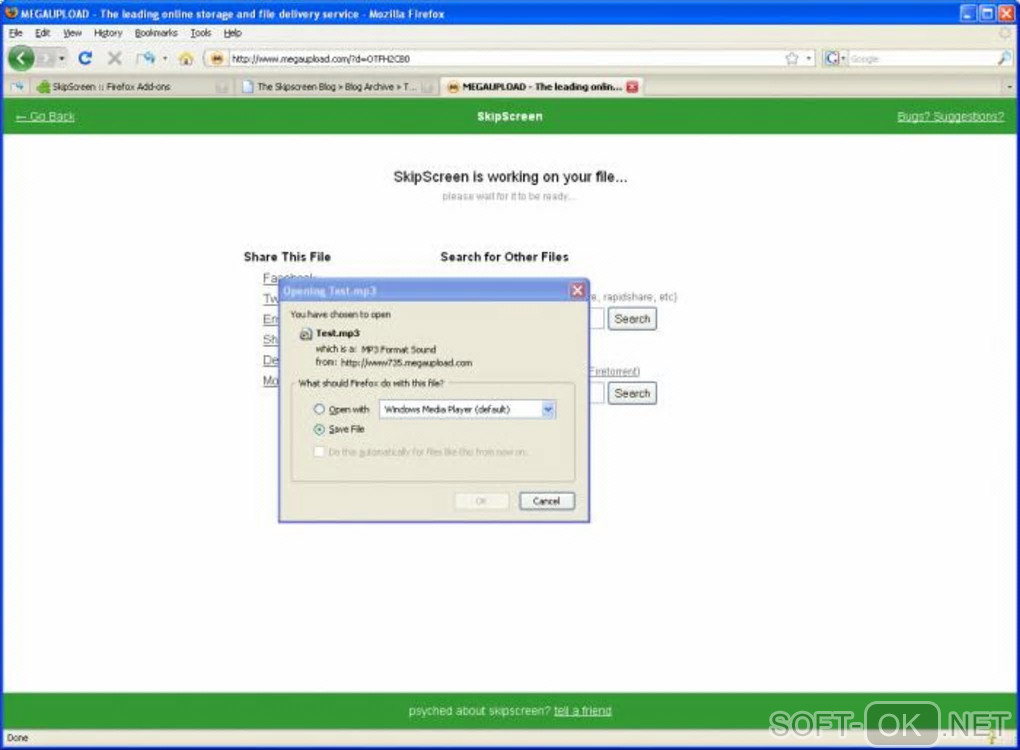Viewport: 1020px width, 750px height.
Task: Open the Windows Media Player application dropdown
Action: 548,409
